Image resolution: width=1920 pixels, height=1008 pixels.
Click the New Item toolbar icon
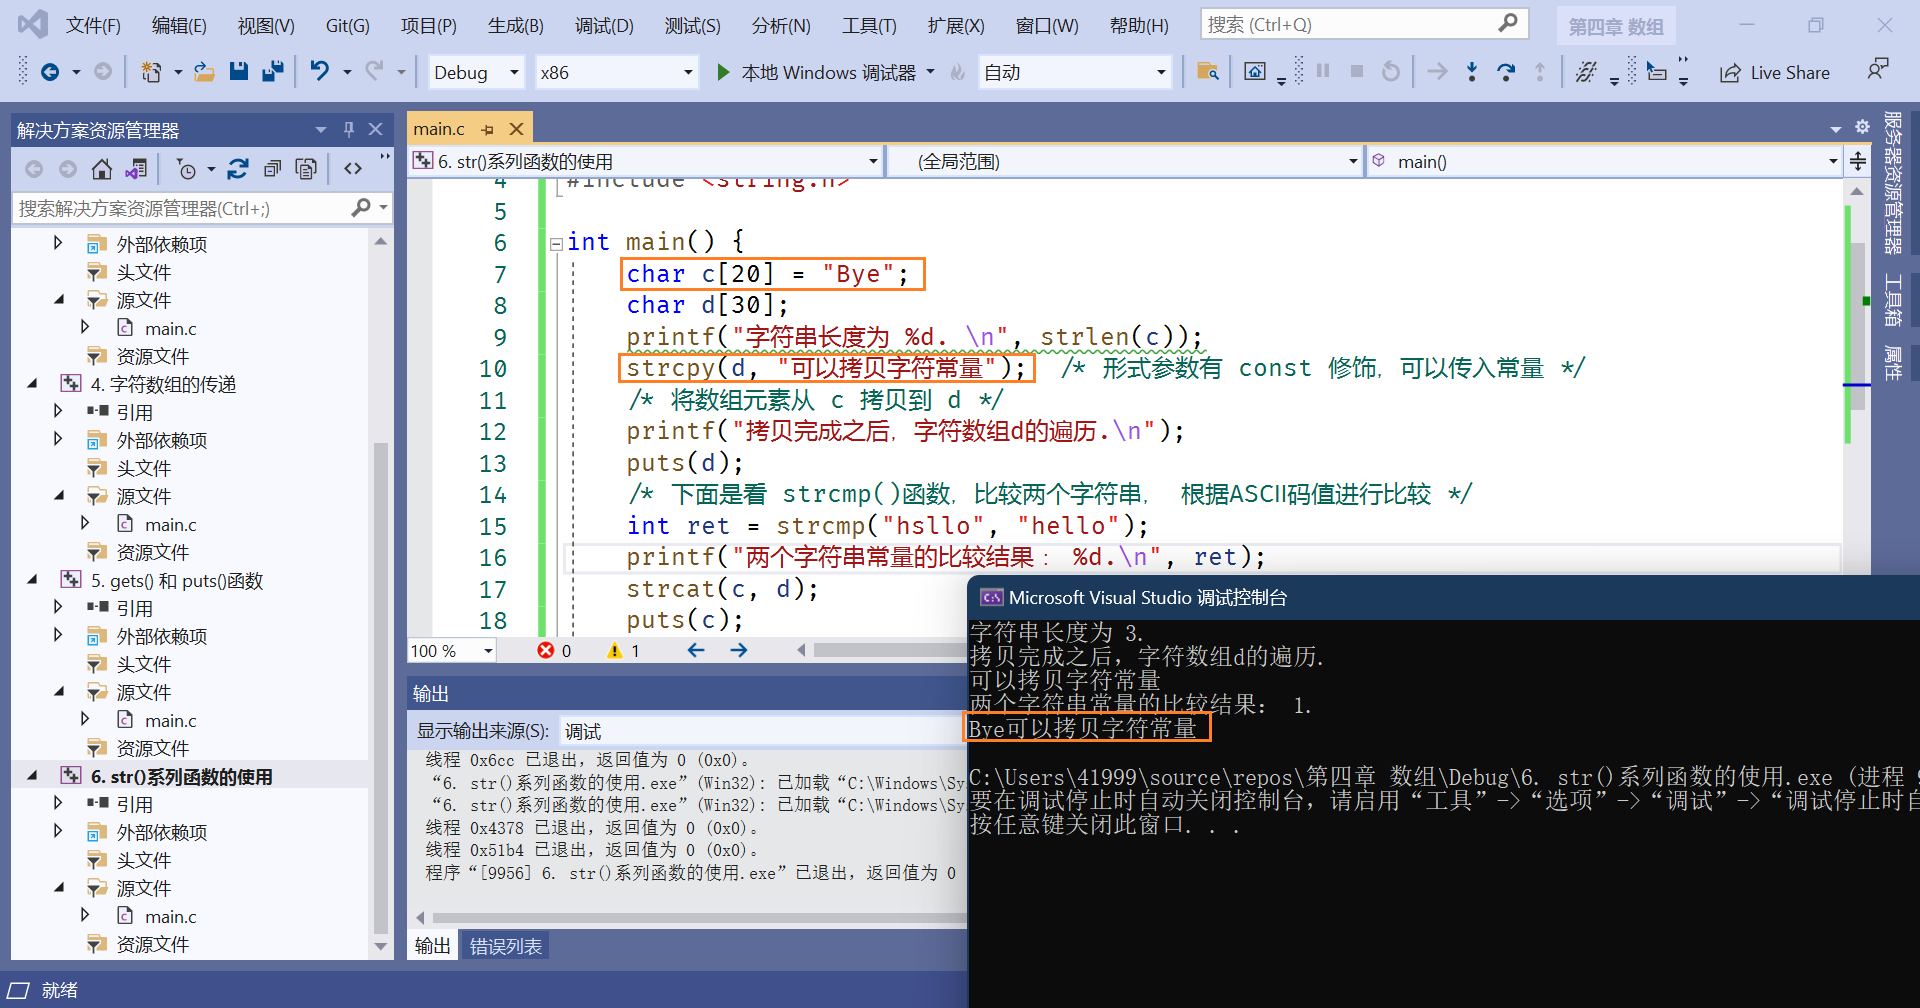[x=151, y=72]
